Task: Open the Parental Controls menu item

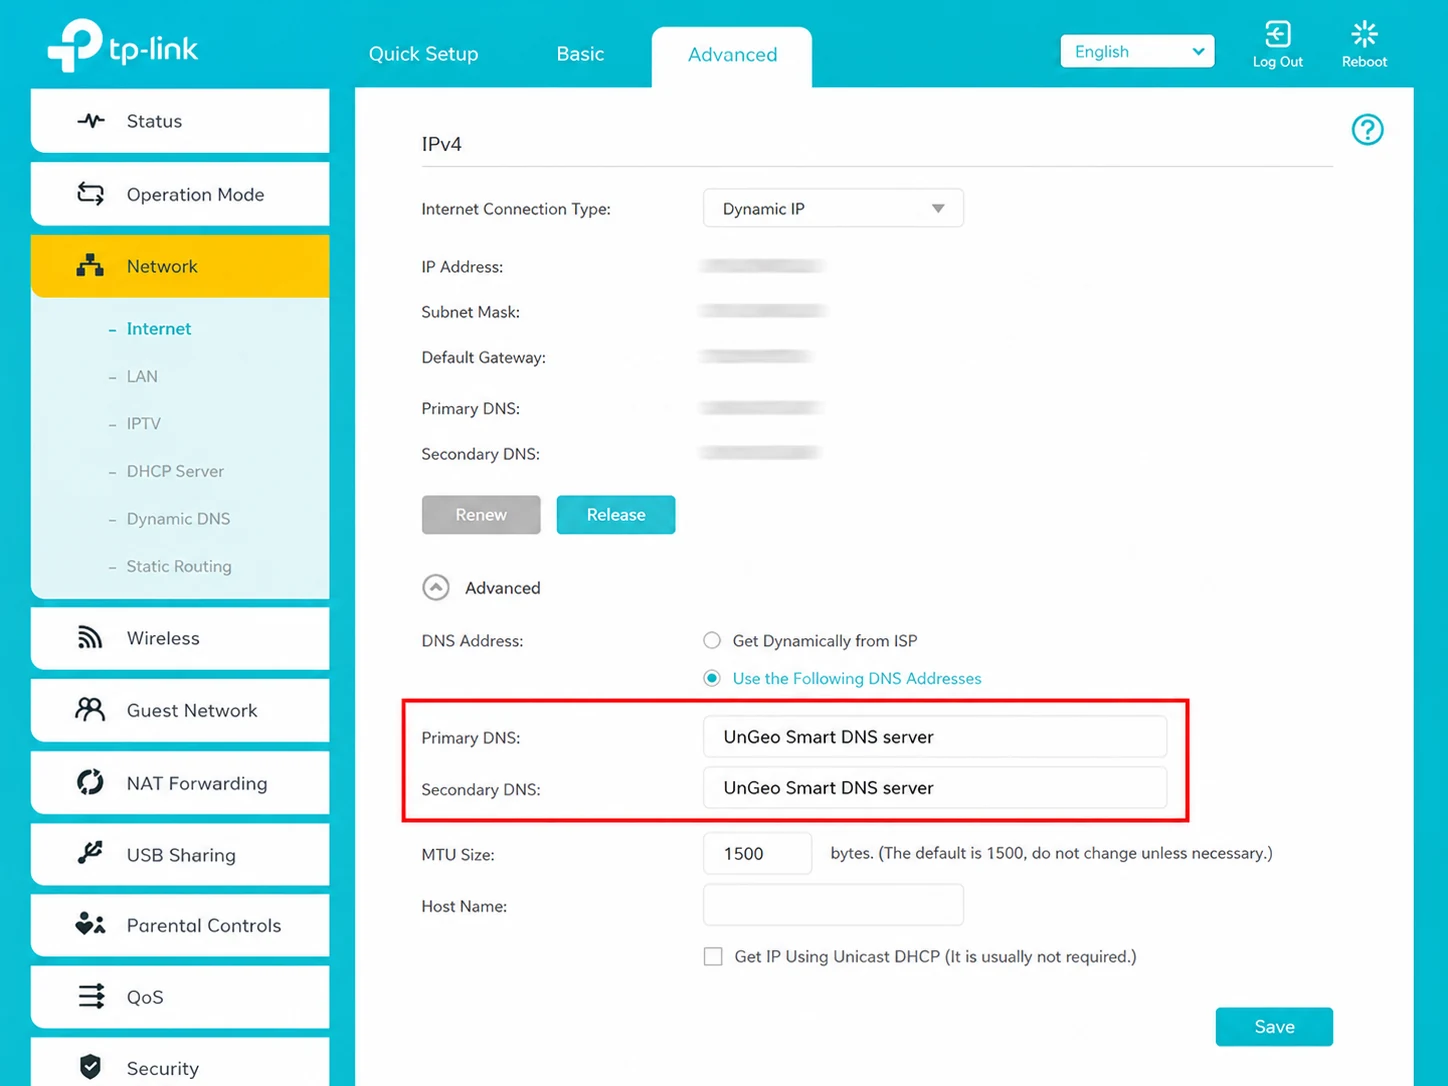Action: click(x=180, y=925)
